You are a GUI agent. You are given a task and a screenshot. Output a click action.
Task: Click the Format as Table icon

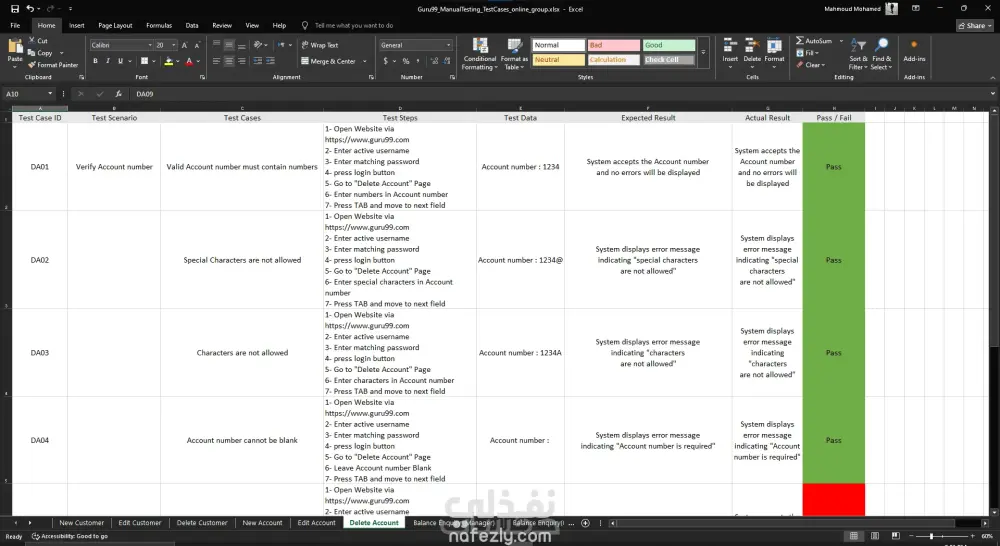point(514,54)
